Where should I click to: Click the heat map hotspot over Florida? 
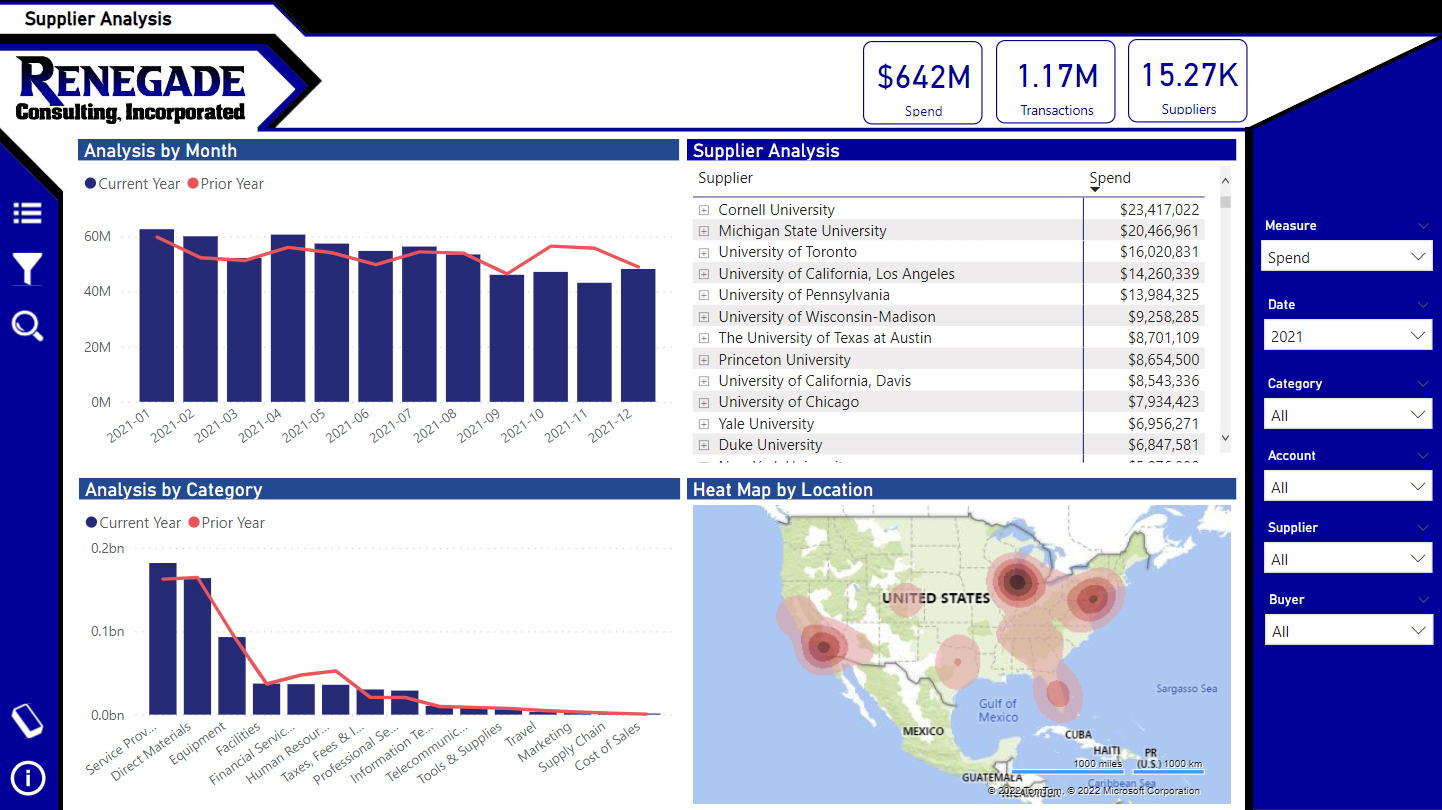1057,693
